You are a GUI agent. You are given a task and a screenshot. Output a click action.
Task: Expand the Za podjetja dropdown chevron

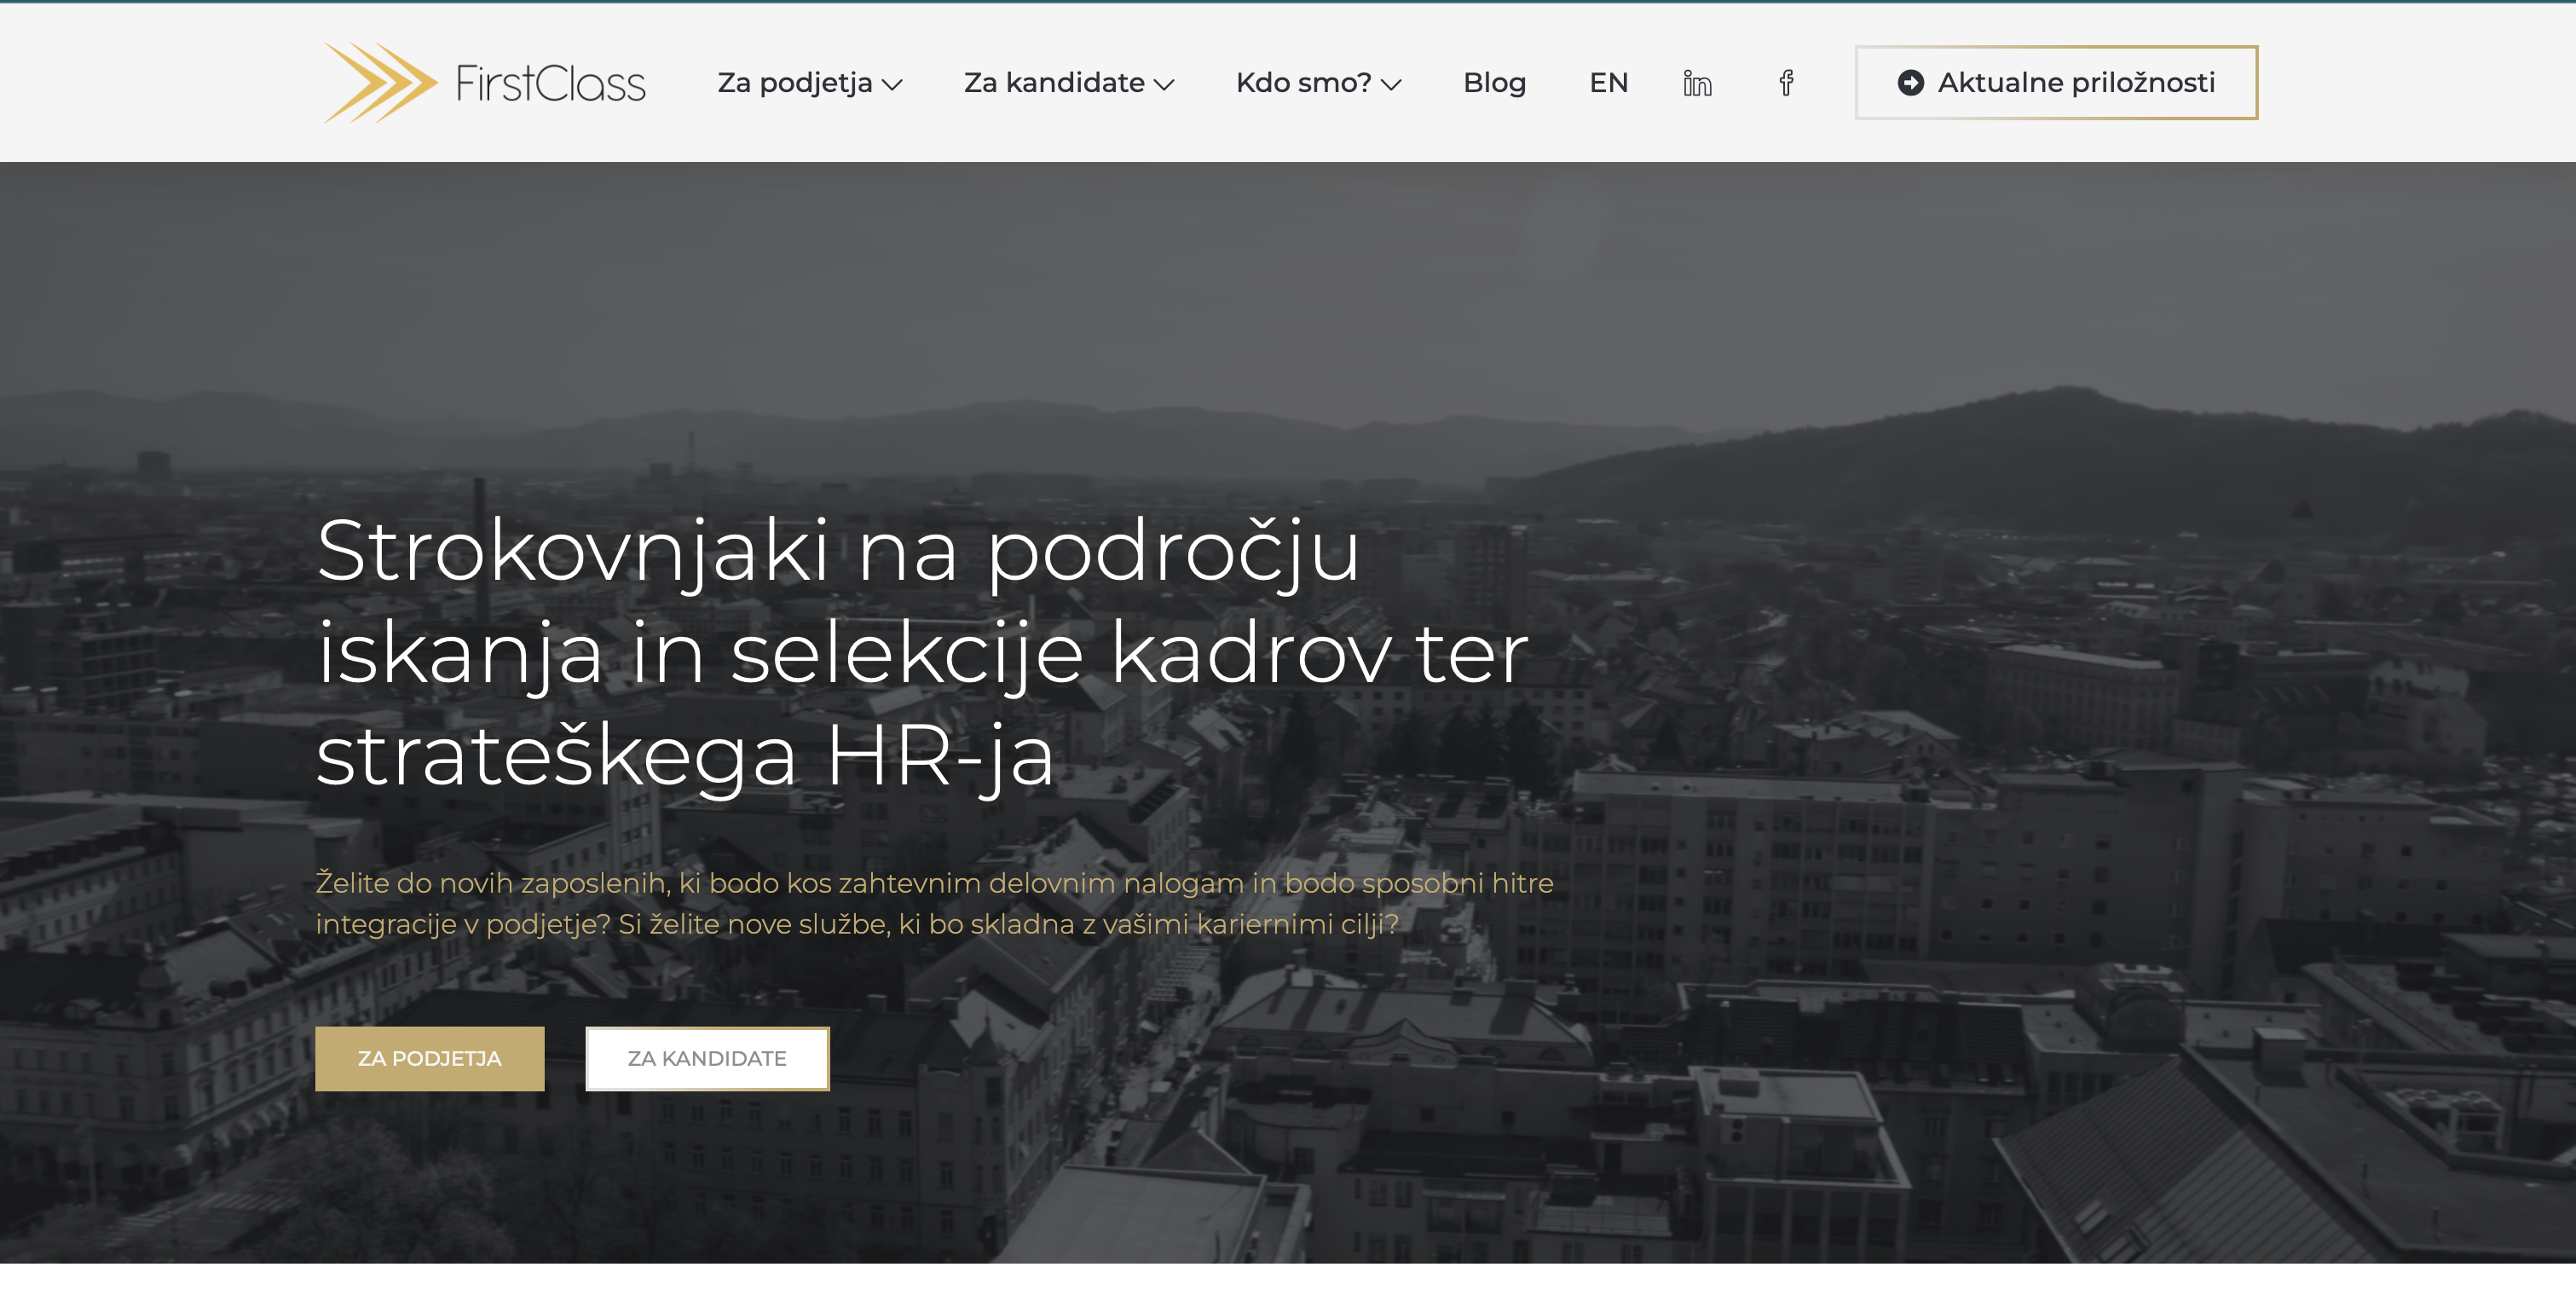point(892,85)
